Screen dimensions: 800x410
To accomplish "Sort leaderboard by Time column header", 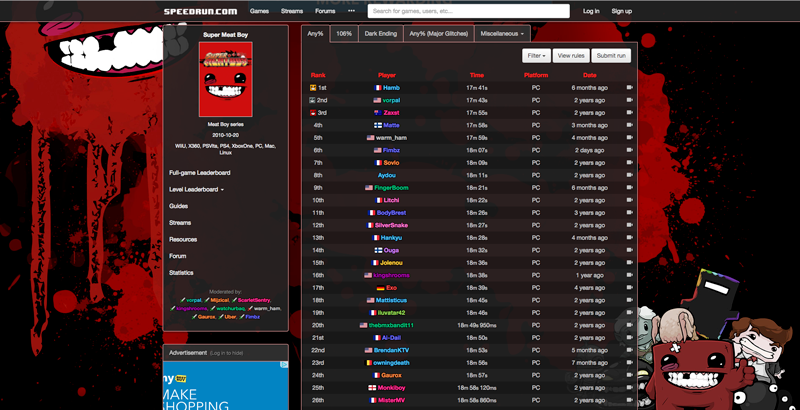I will pos(477,75).
